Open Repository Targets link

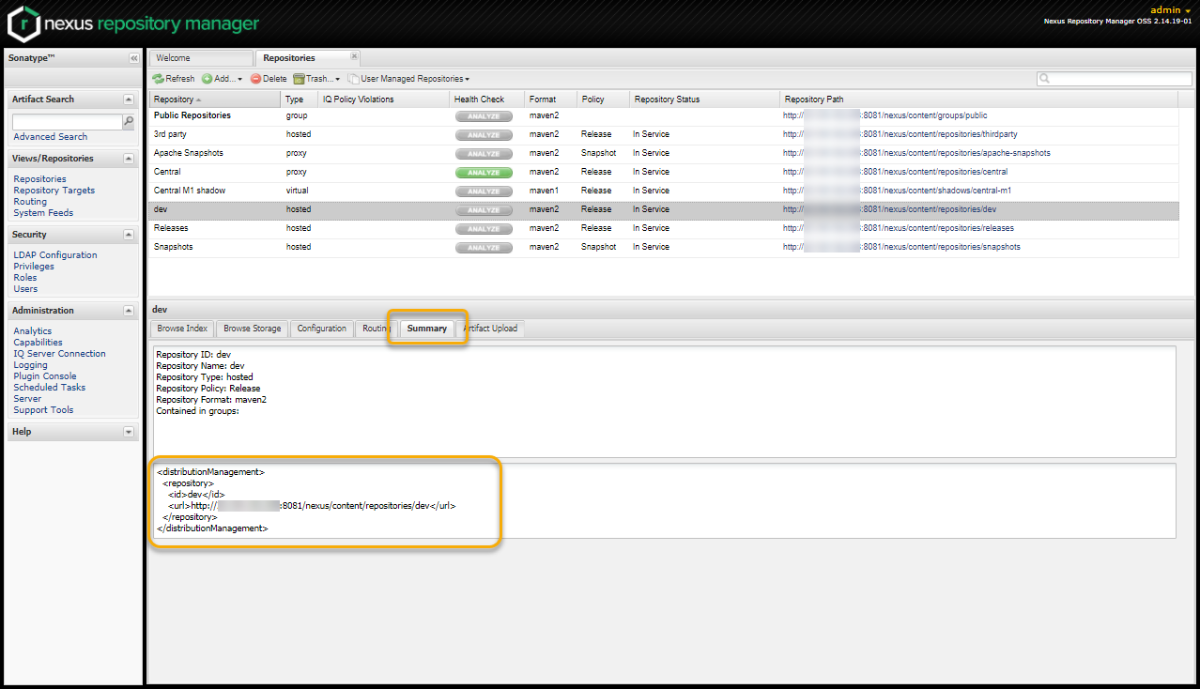pyautogui.click(x=54, y=190)
